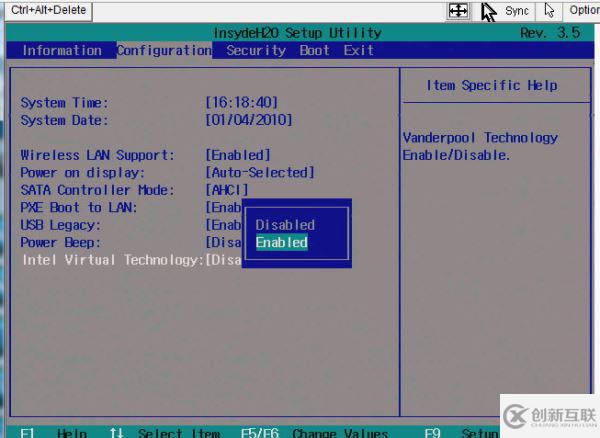Click the large black cursor Sync icon
Image resolution: width=600 pixels, height=438 pixels.
point(488,12)
